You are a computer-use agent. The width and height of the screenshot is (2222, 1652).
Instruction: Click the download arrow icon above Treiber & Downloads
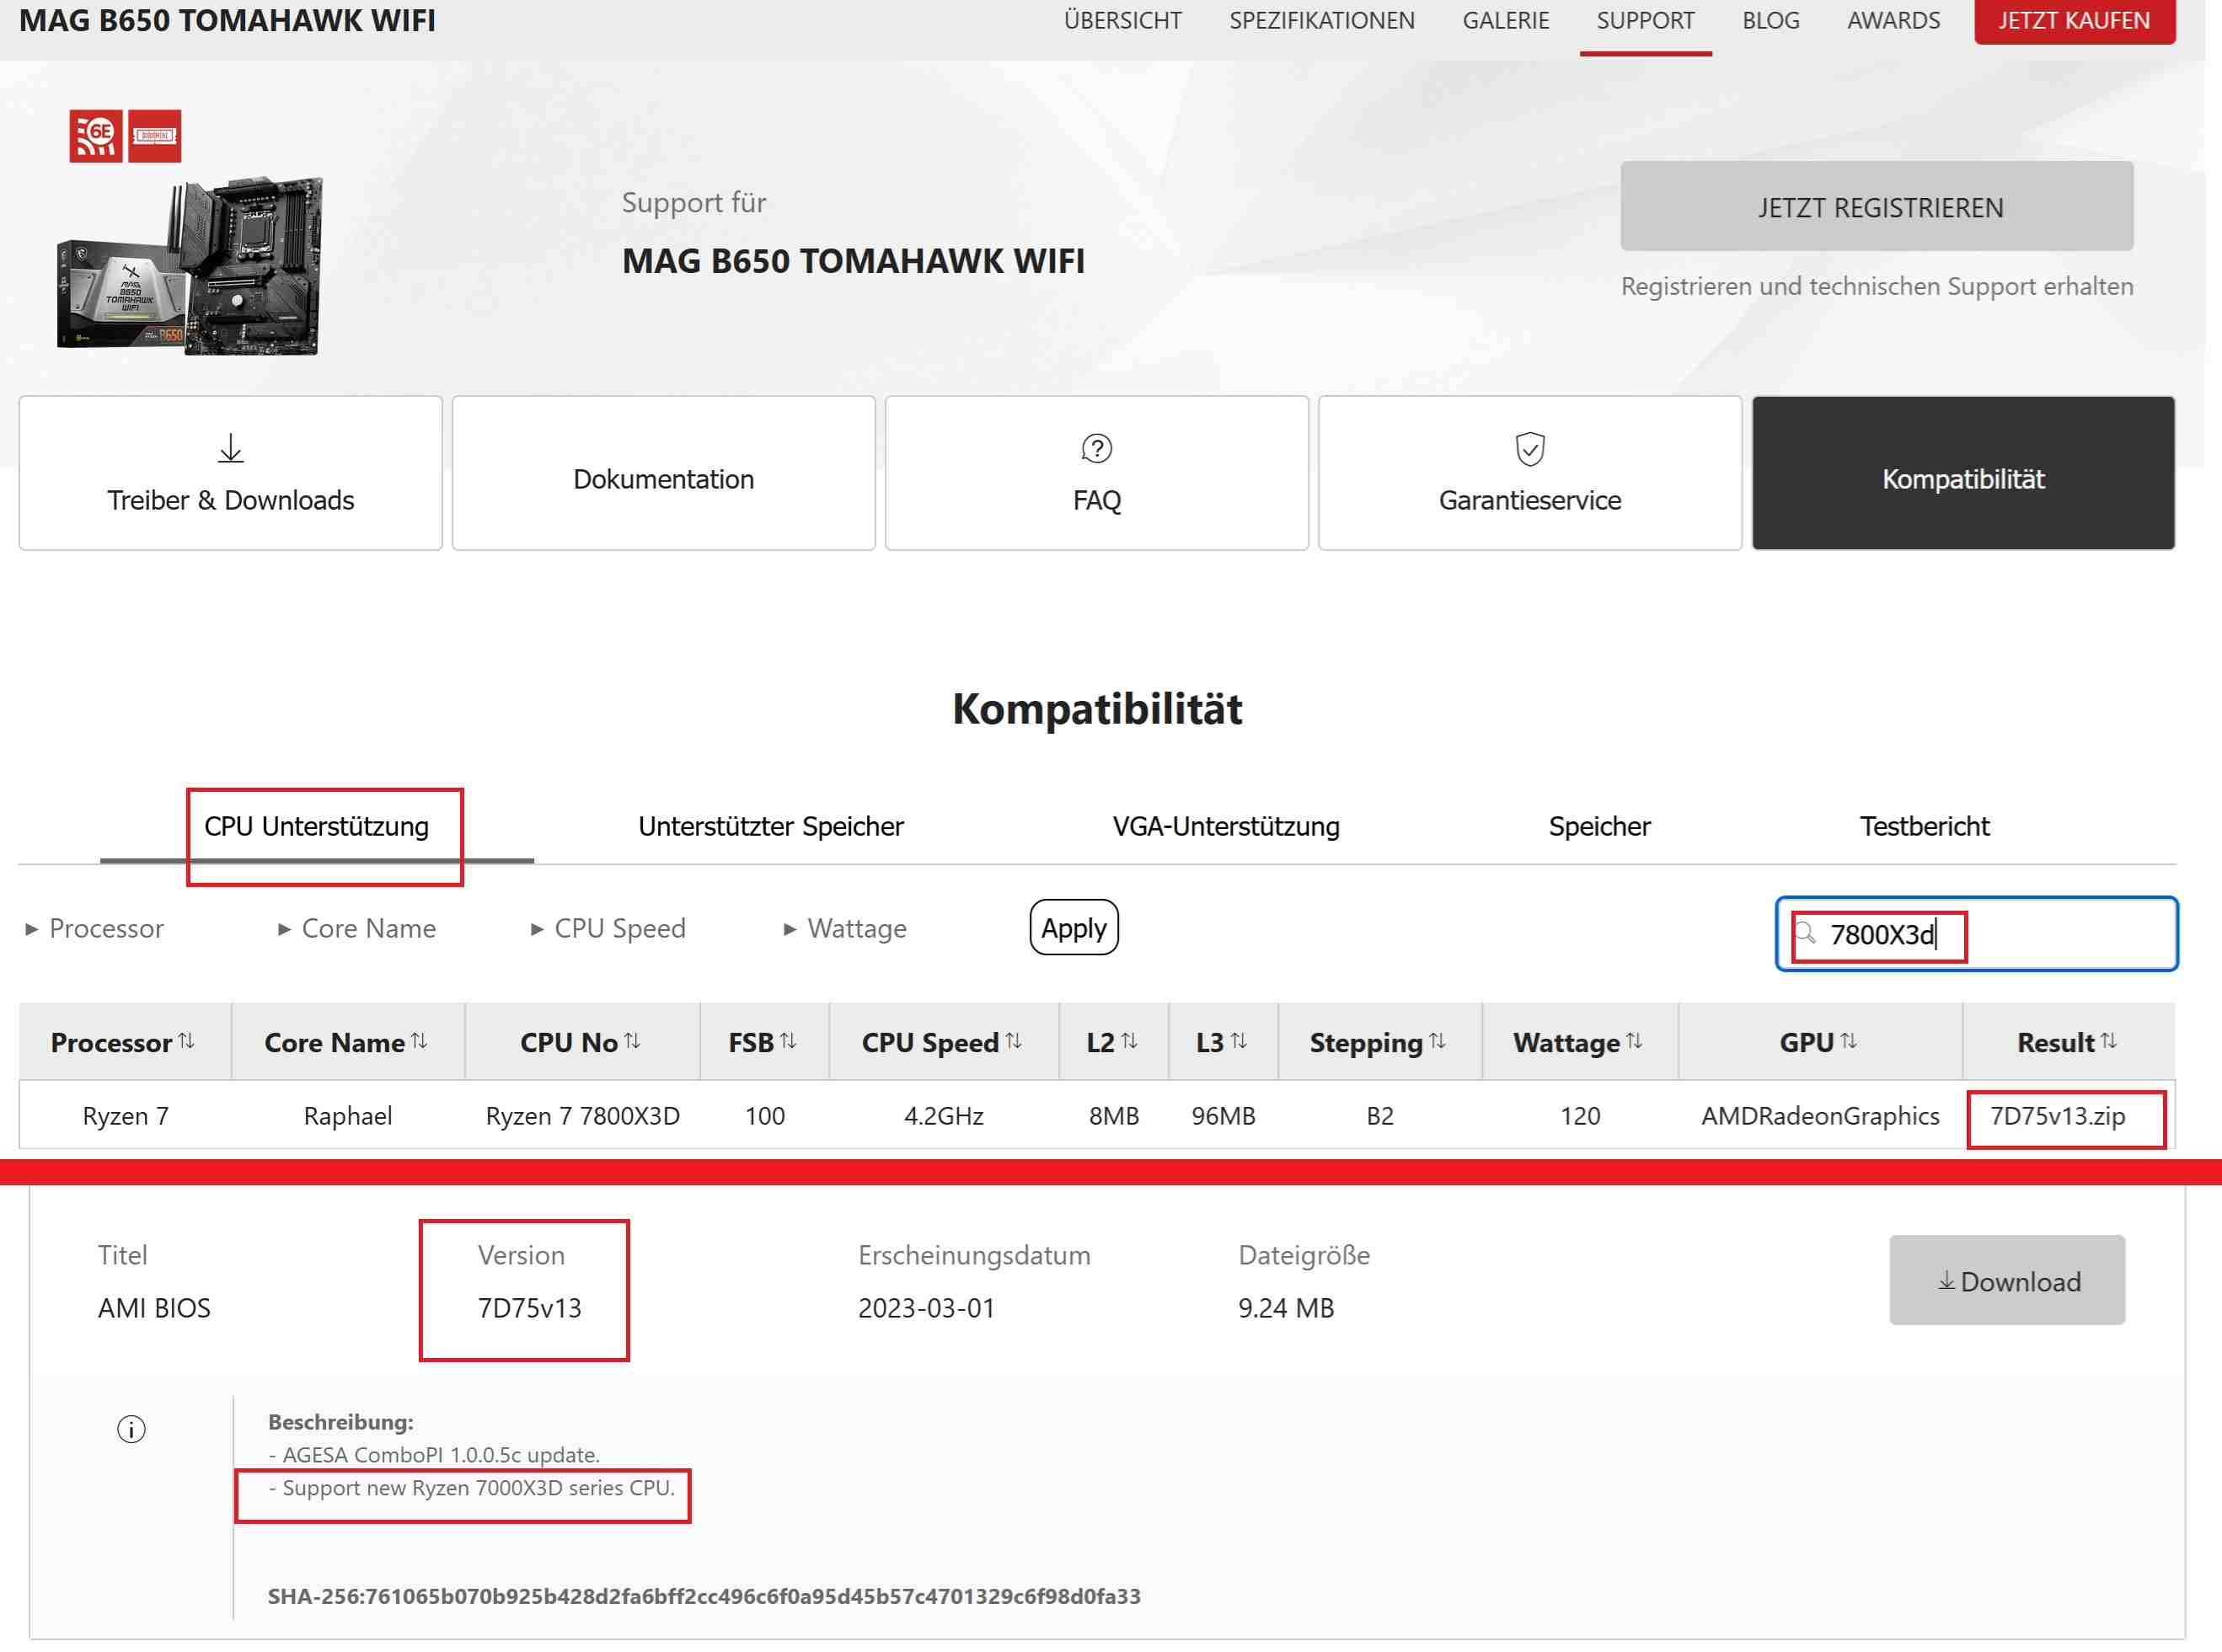point(230,448)
